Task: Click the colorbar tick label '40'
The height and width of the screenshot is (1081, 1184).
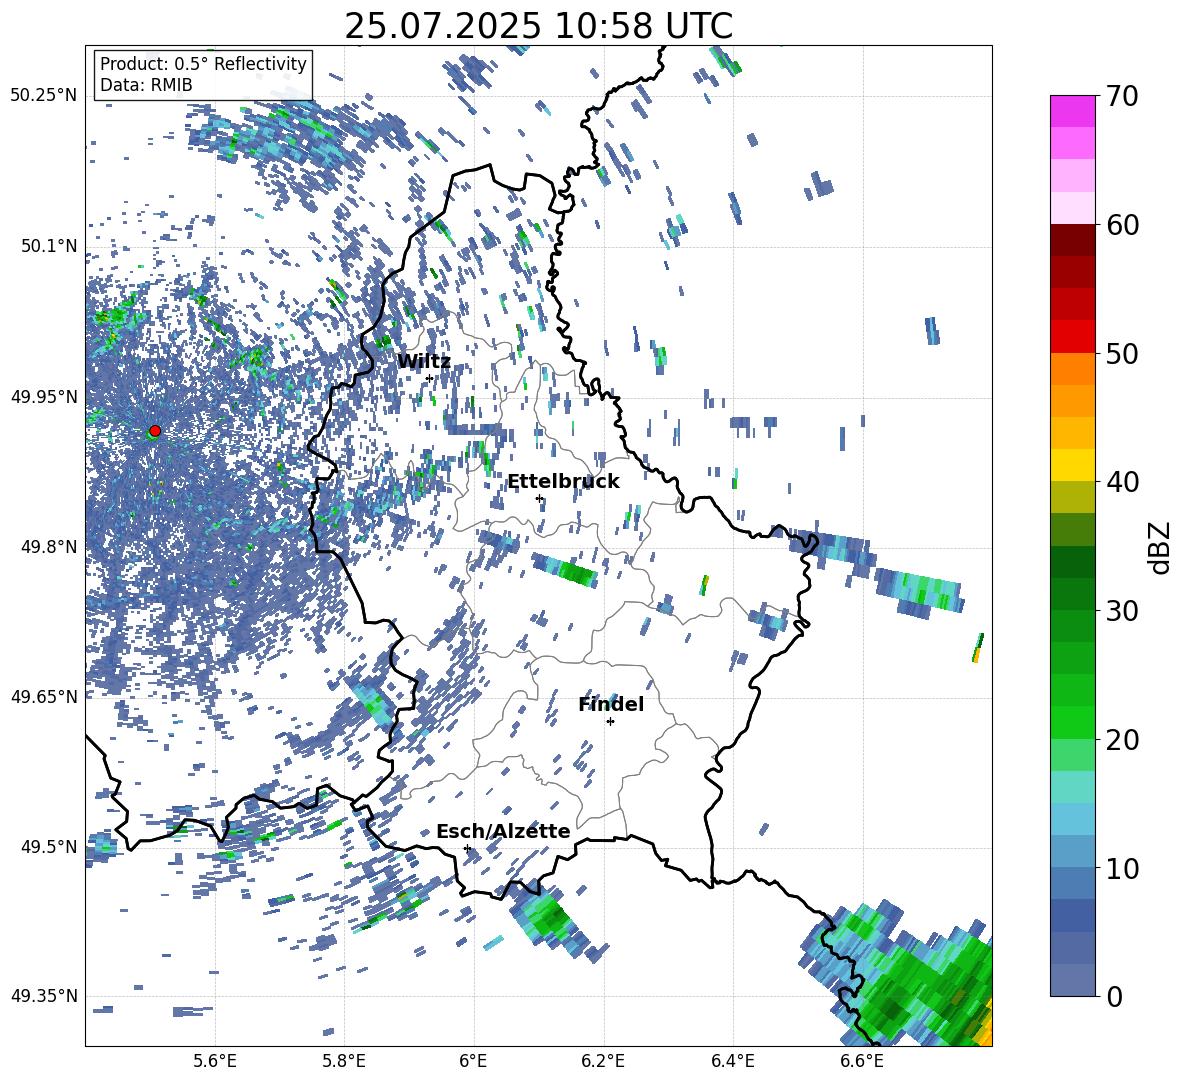Action: pos(1121,482)
